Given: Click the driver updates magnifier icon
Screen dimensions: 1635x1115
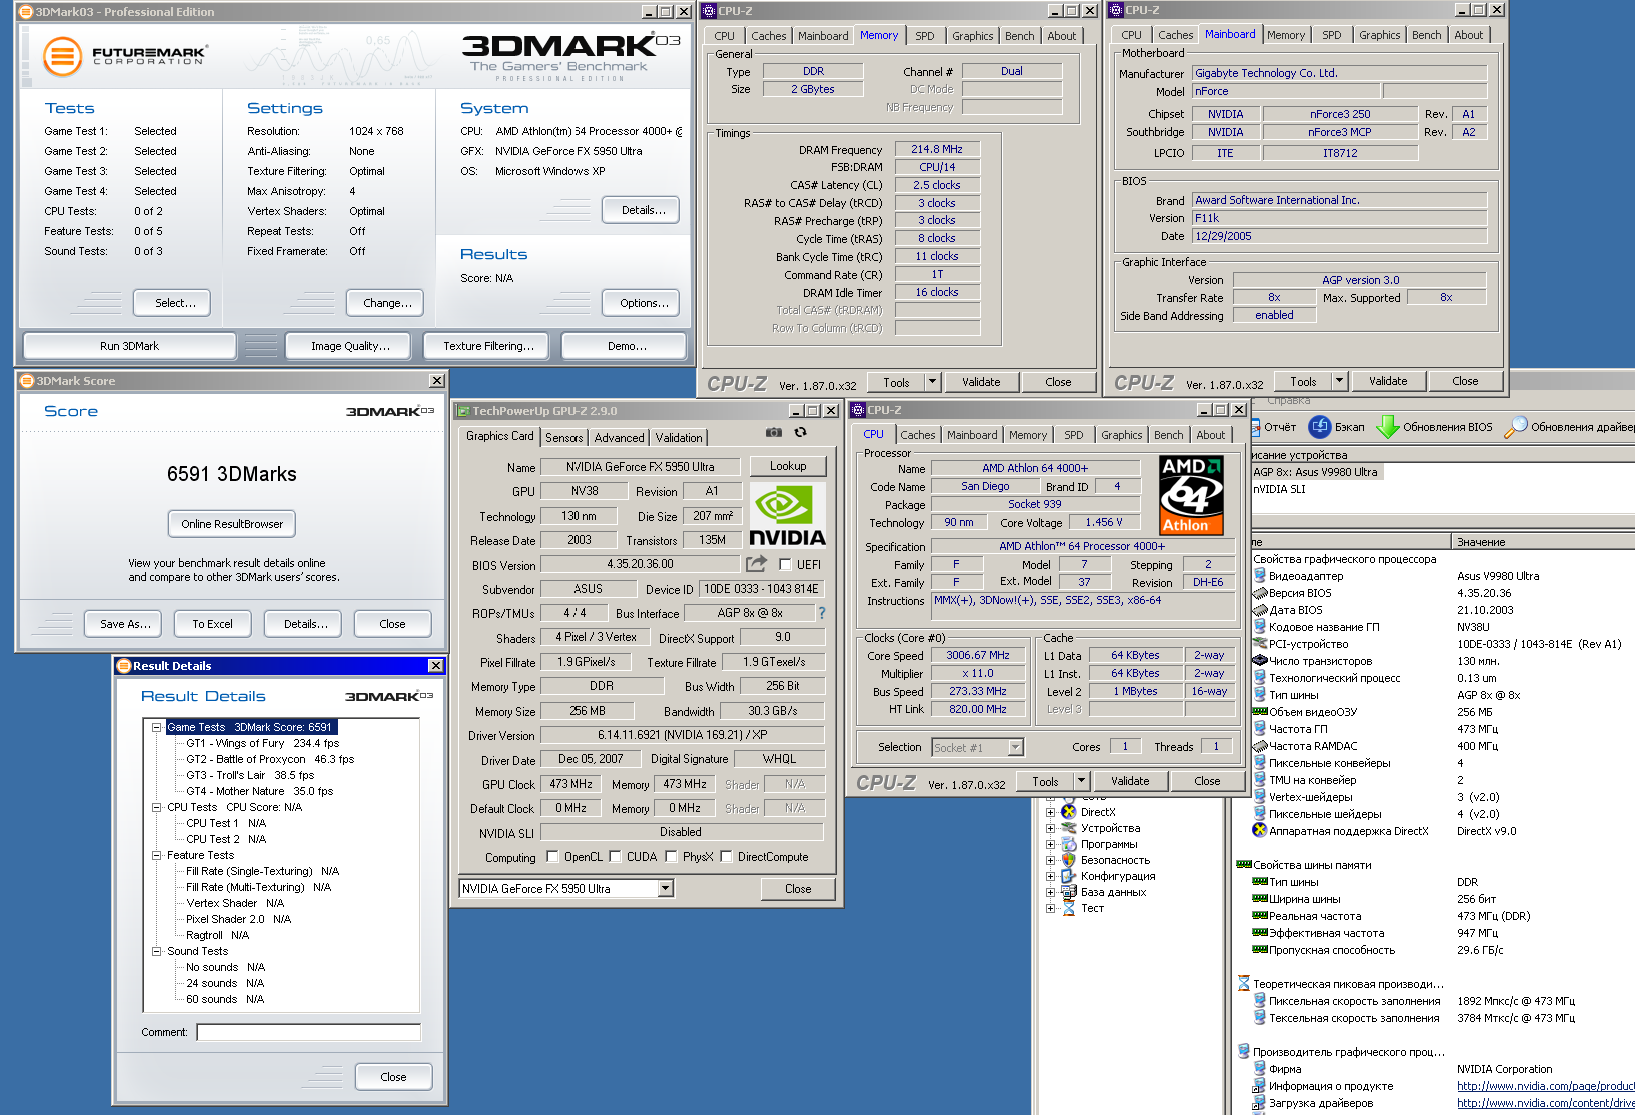Looking at the screenshot, I should (1515, 427).
